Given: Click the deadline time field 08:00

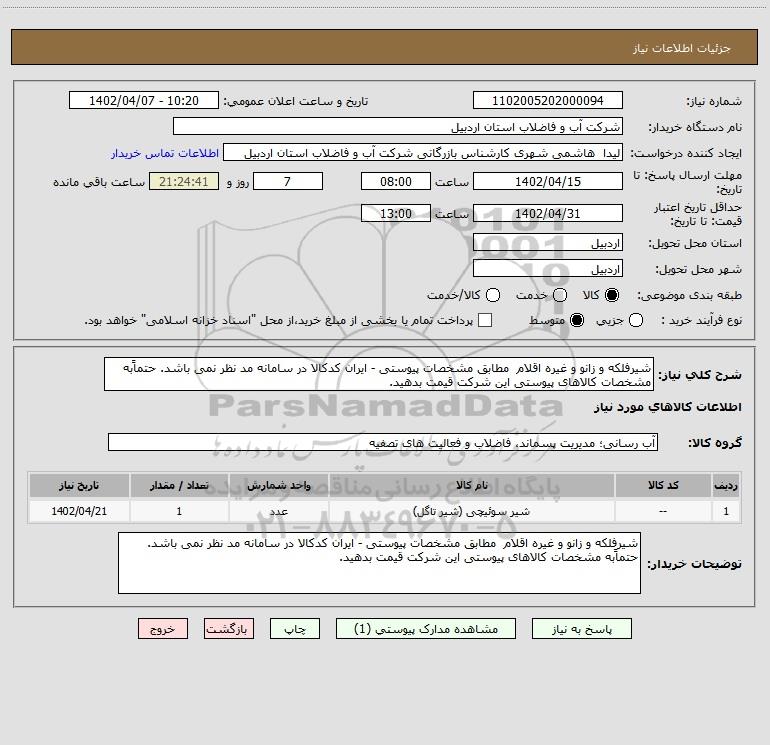Looking at the screenshot, I should click(x=396, y=181).
